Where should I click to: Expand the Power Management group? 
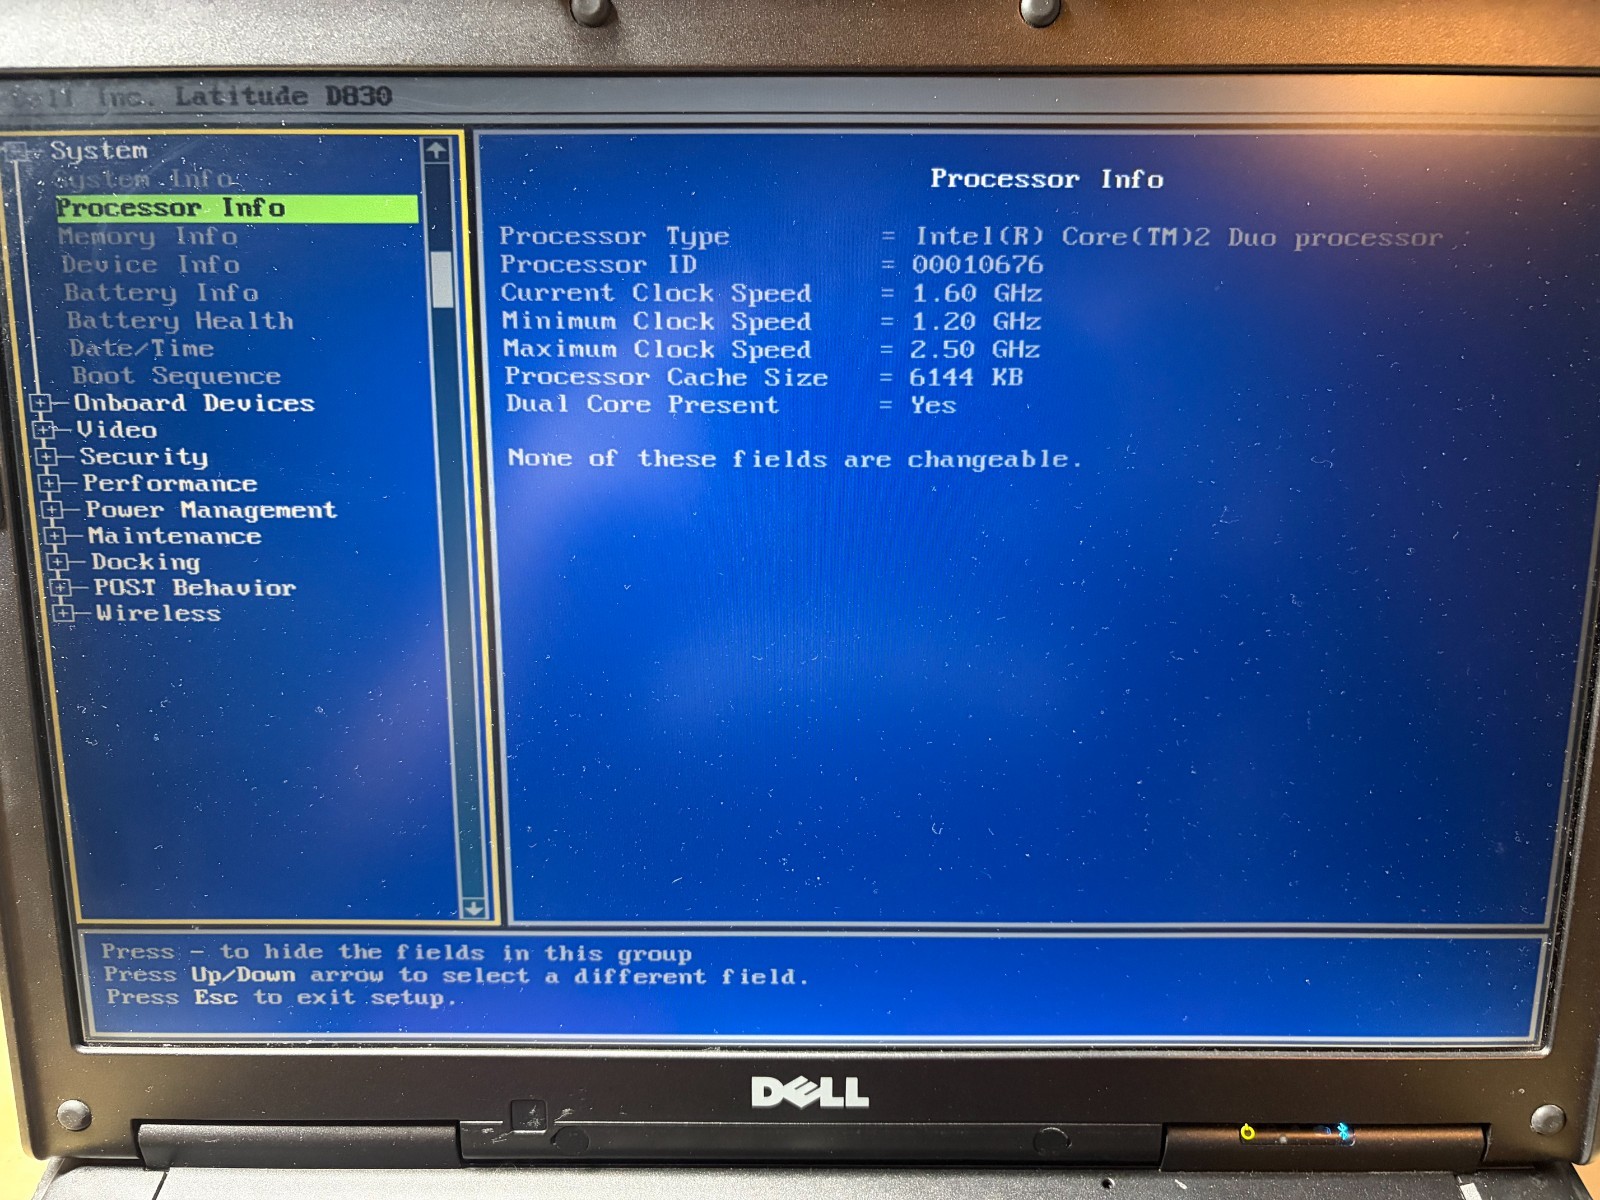coord(53,510)
